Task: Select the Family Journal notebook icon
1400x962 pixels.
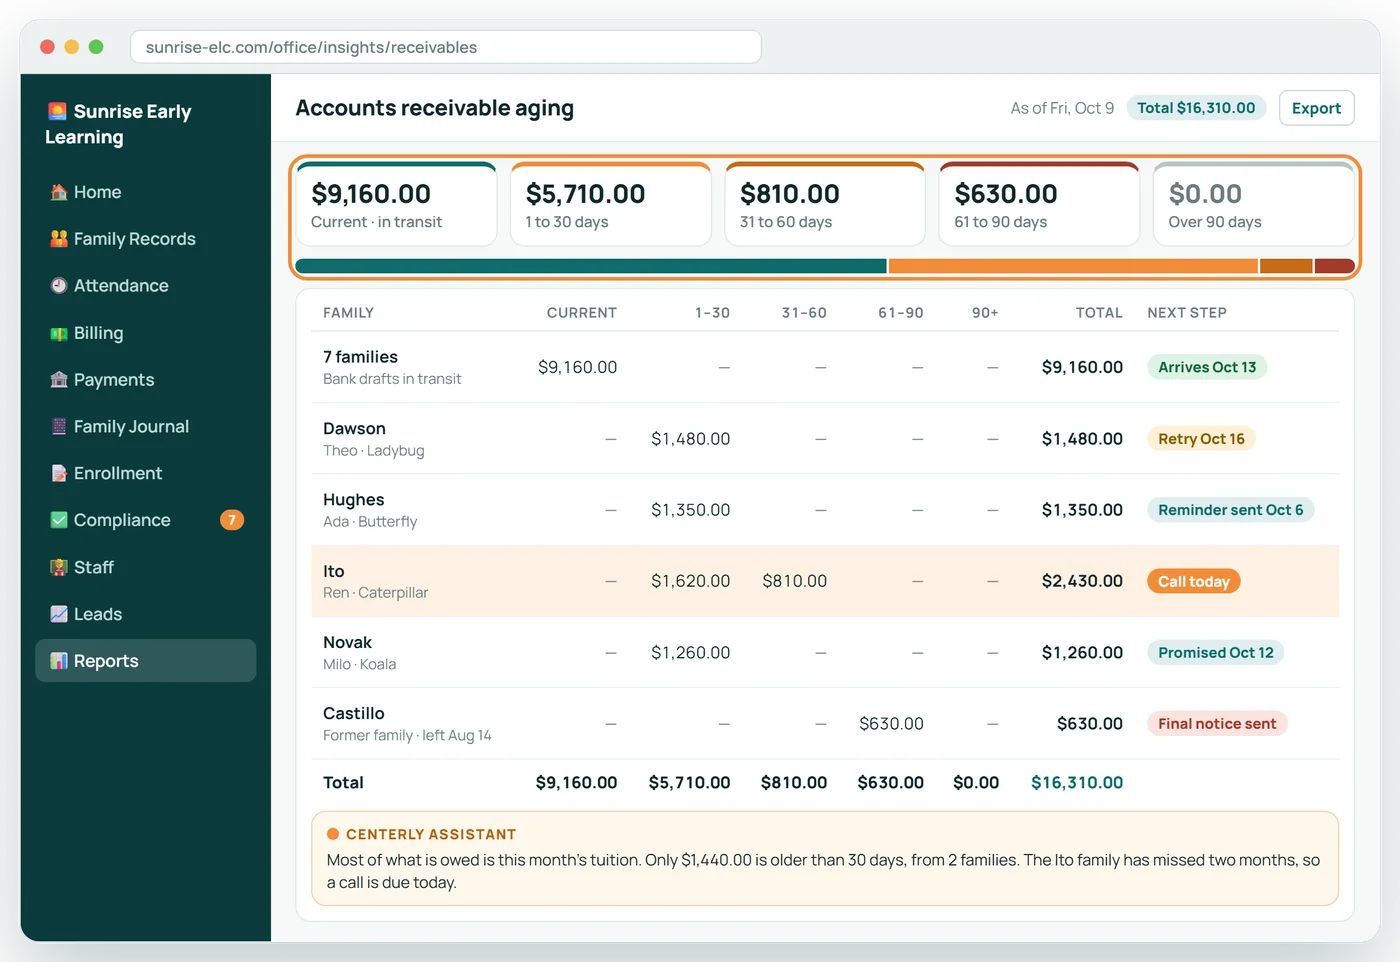Action: (x=59, y=426)
